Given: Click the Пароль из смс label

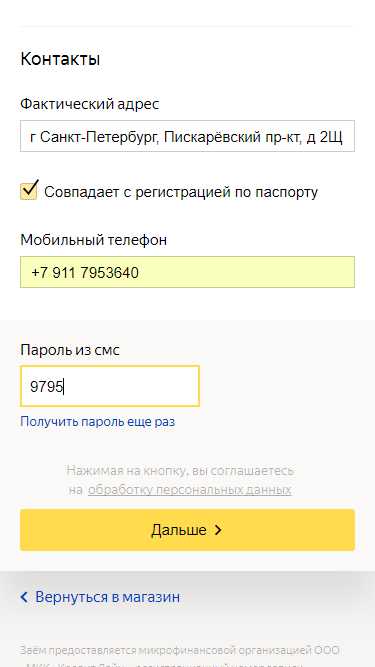Looking at the screenshot, I should (x=70, y=351).
